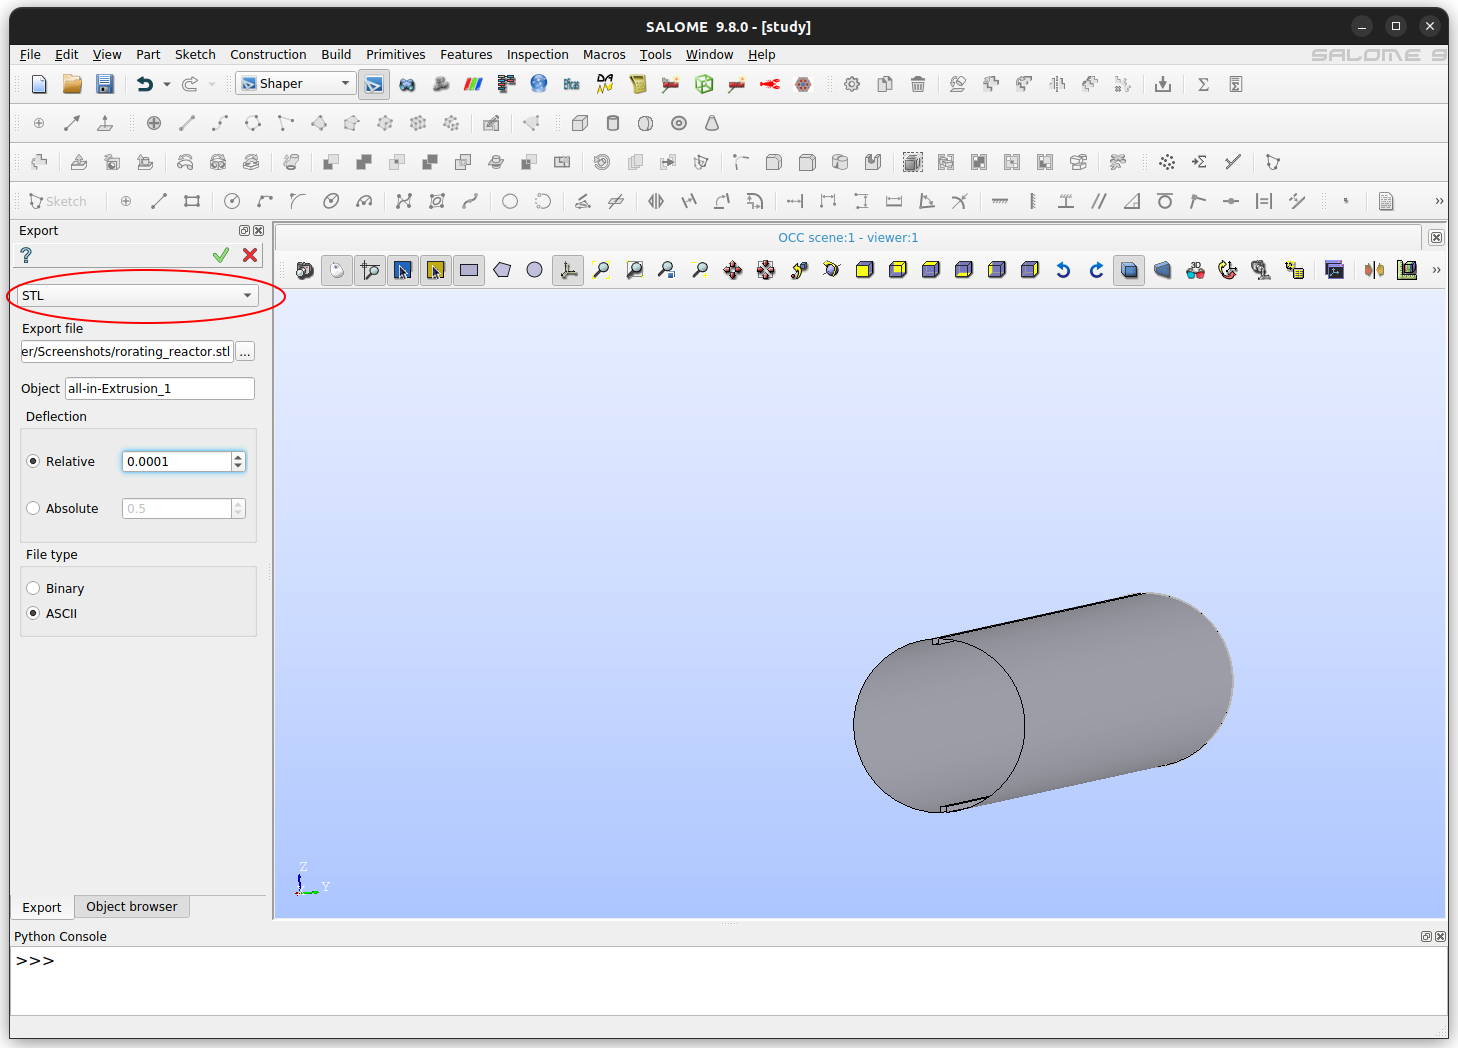The height and width of the screenshot is (1048, 1458).
Task: Click the Construction Axis arrow icon
Action: (72, 123)
